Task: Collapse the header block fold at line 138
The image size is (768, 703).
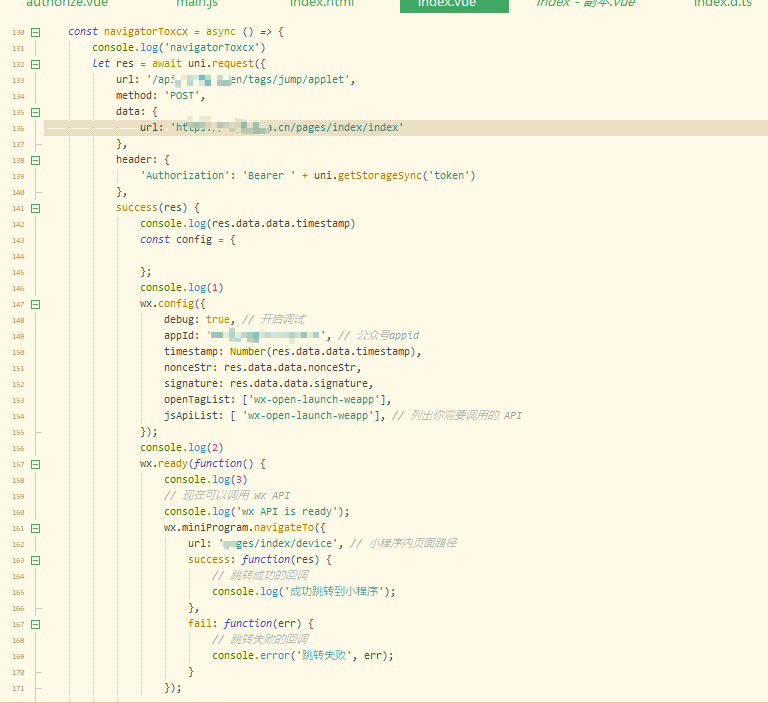Action: 35,160
